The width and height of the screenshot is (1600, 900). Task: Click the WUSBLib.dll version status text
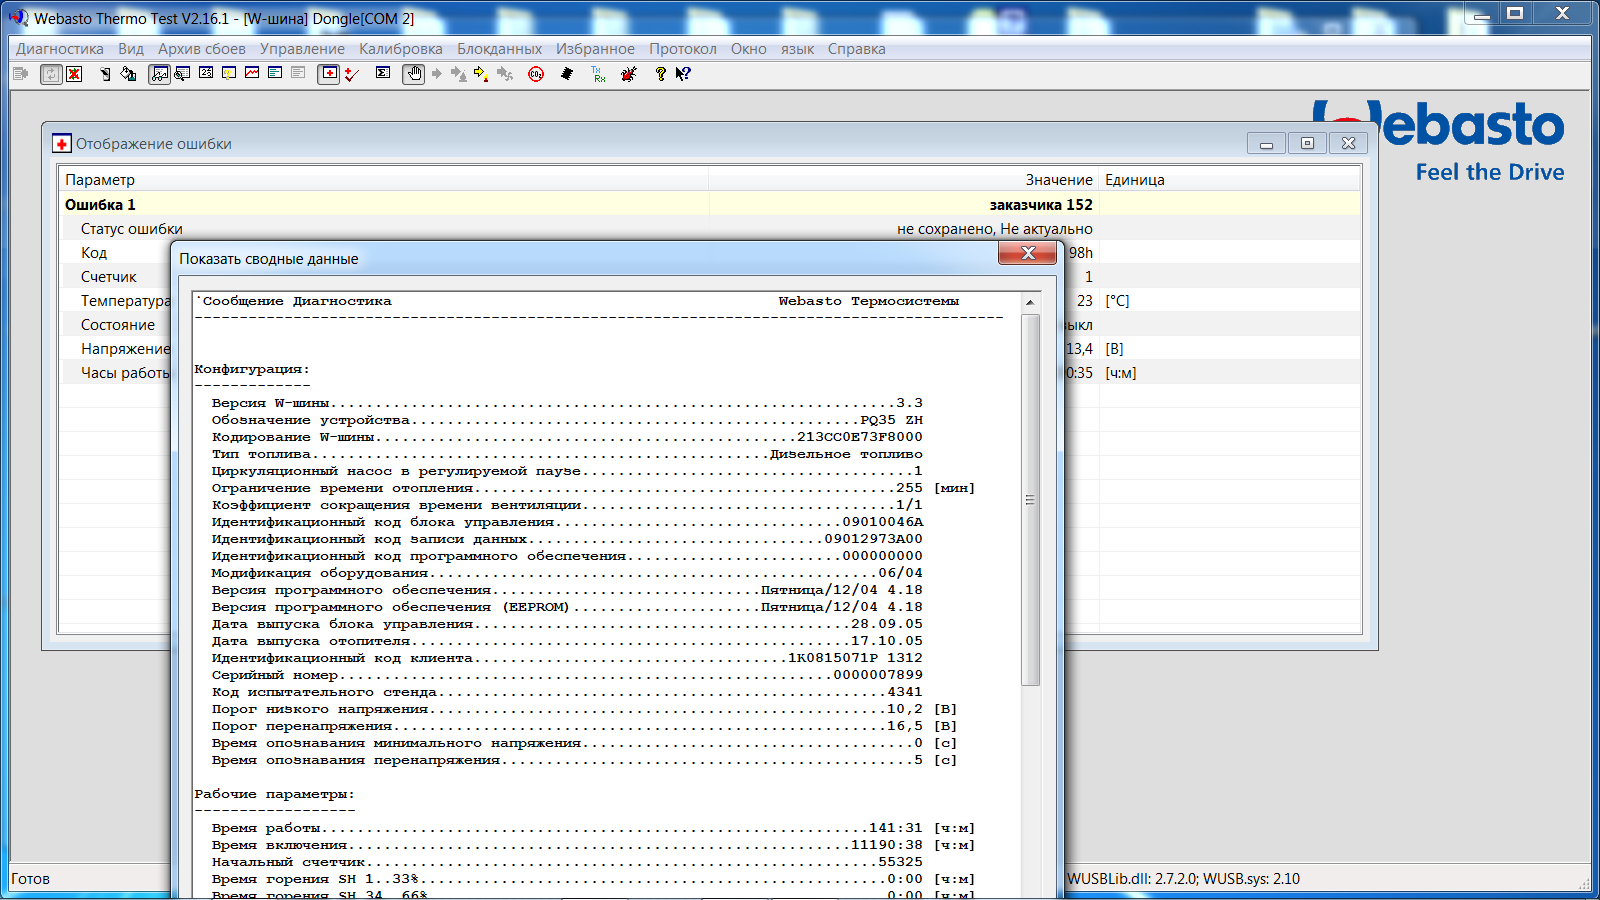(x=1183, y=879)
